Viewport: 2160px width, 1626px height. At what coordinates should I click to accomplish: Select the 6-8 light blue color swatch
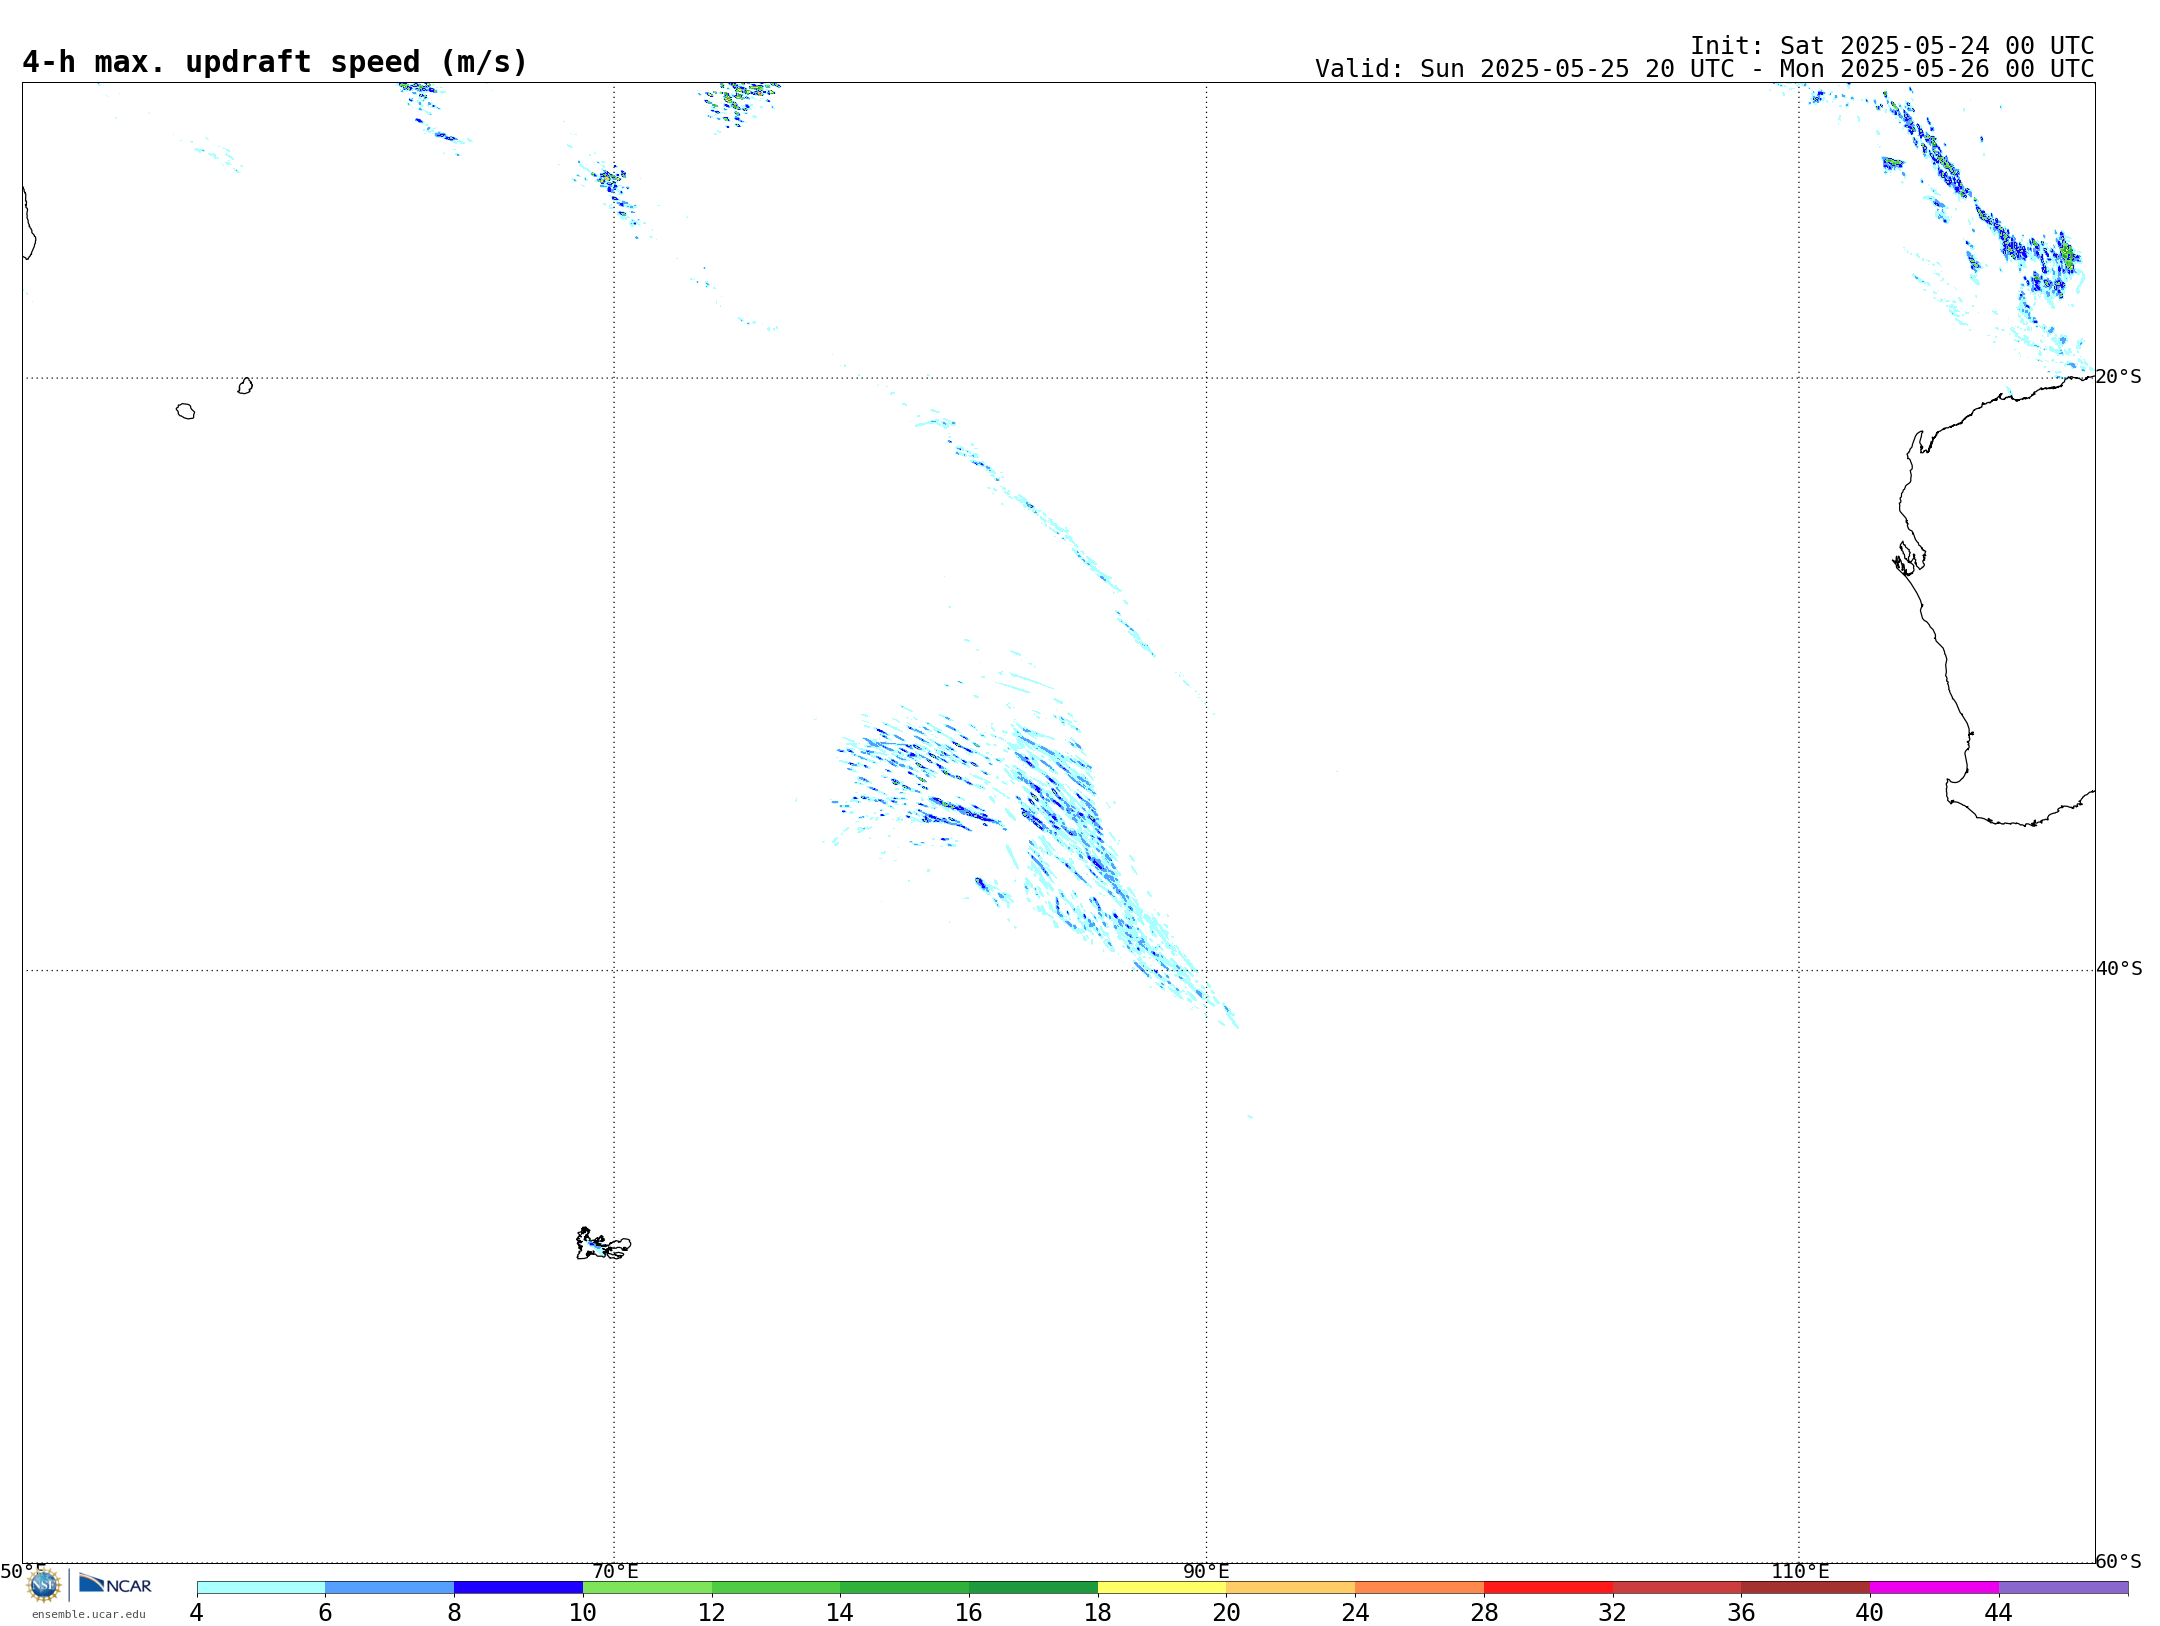tap(390, 1588)
